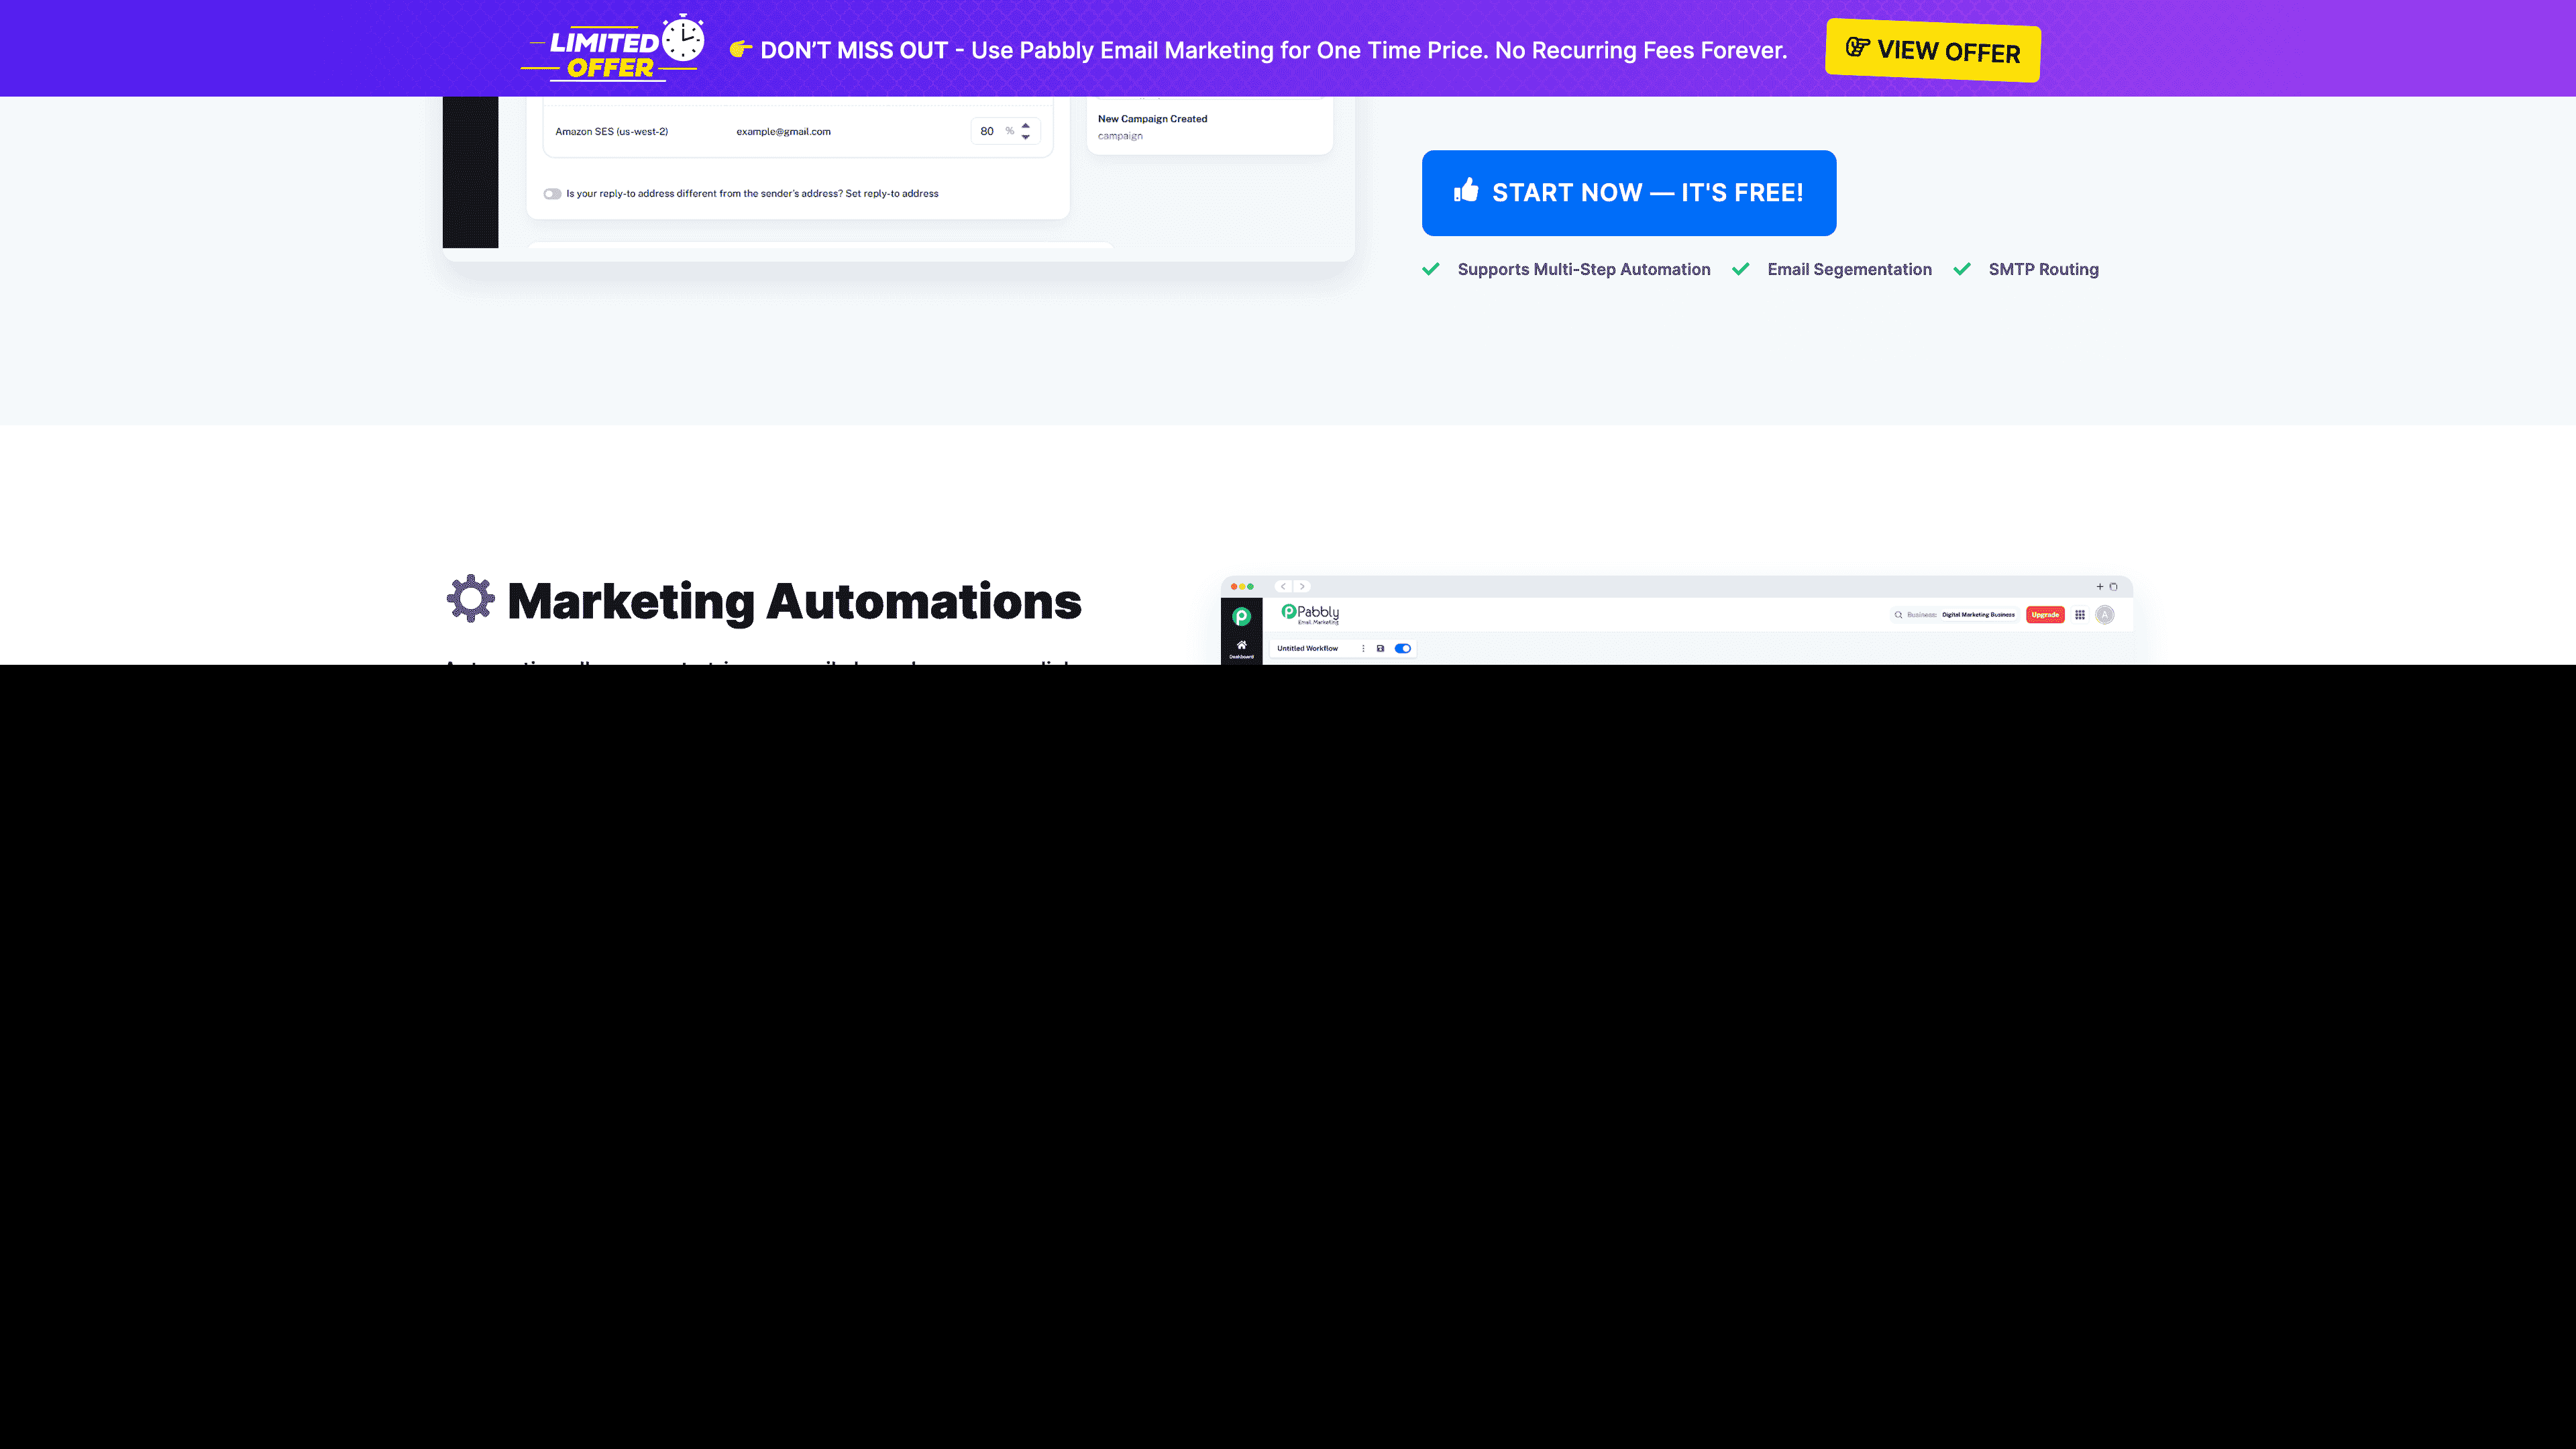
Task: Click the Supports Multi-Step Automation label
Action: [1584, 269]
